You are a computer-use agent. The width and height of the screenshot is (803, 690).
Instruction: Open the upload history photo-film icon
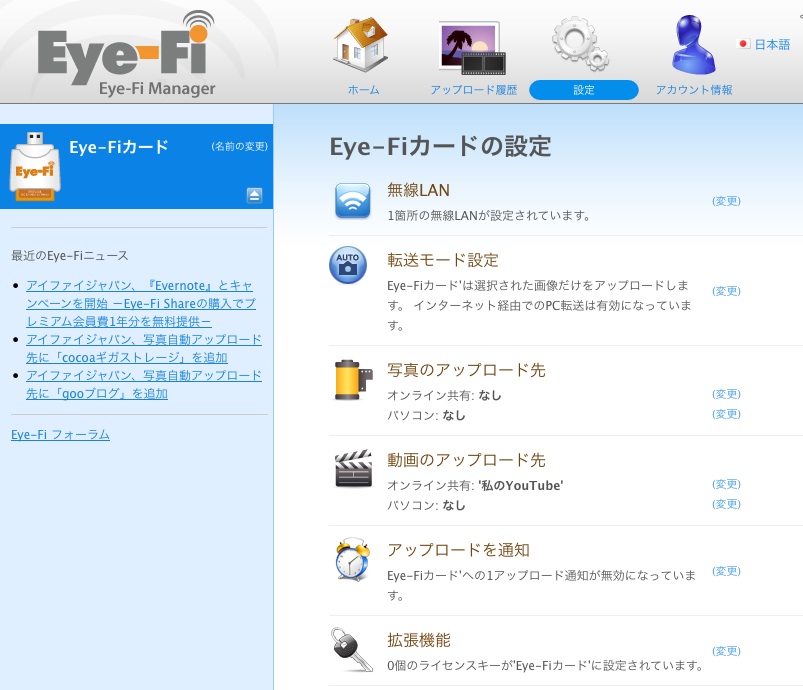point(472,47)
